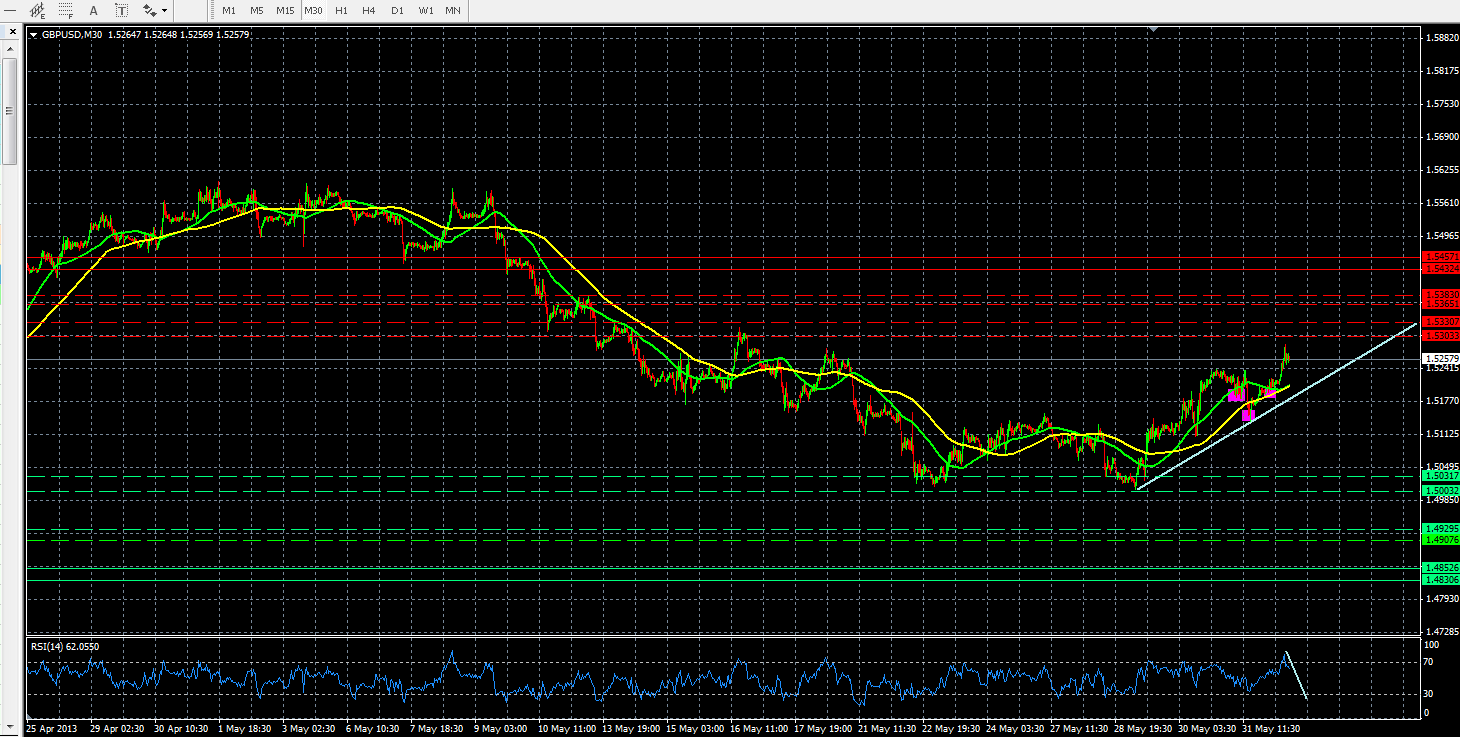The image size is (1460, 737).
Task: Switch chart to MN monthly timeframe
Action: [x=453, y=11]
